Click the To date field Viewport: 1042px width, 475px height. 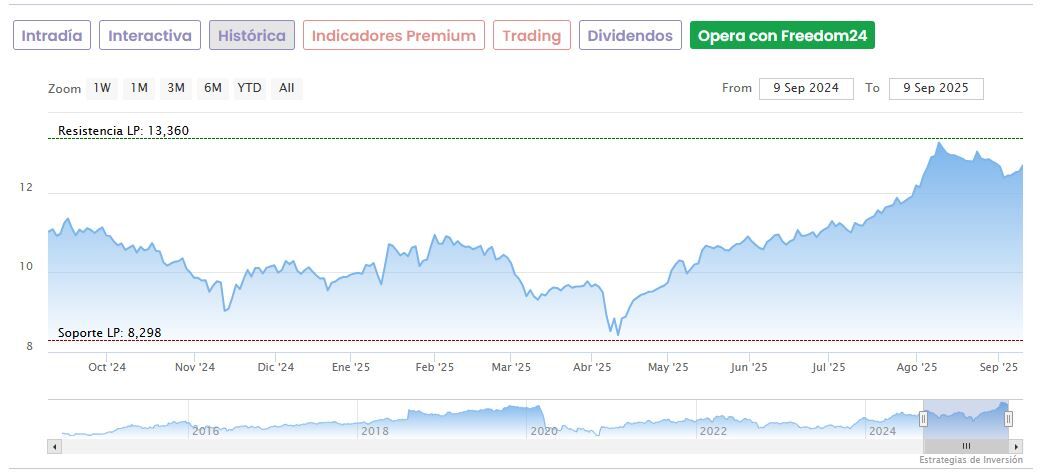coord(936,88)
